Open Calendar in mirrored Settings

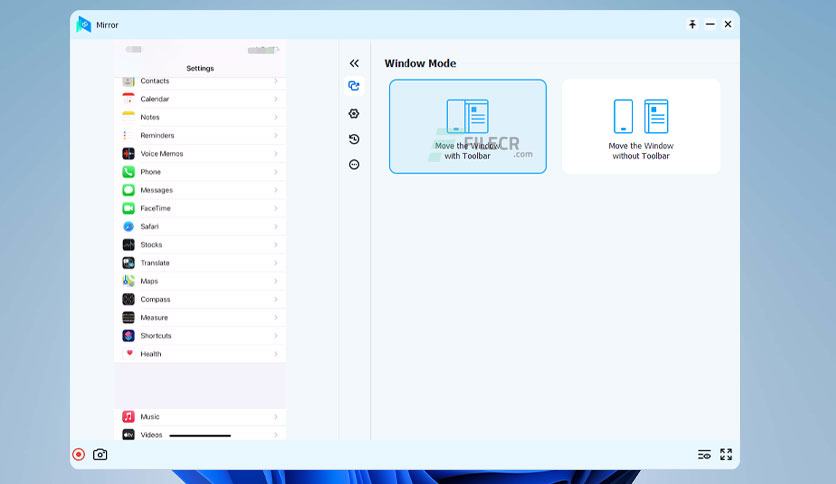(200, 99)
